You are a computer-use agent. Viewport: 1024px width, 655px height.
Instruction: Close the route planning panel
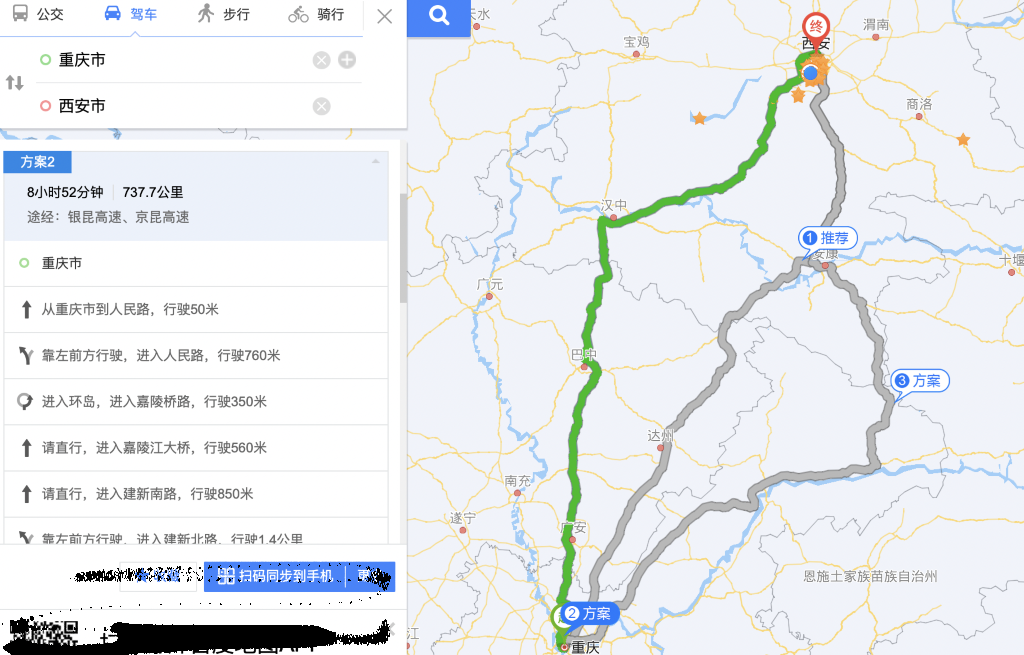tap(385, 16)
